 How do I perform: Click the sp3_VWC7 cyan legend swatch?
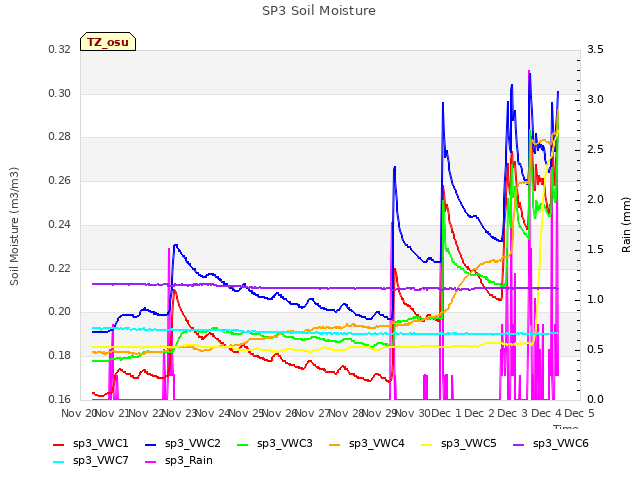59,462
